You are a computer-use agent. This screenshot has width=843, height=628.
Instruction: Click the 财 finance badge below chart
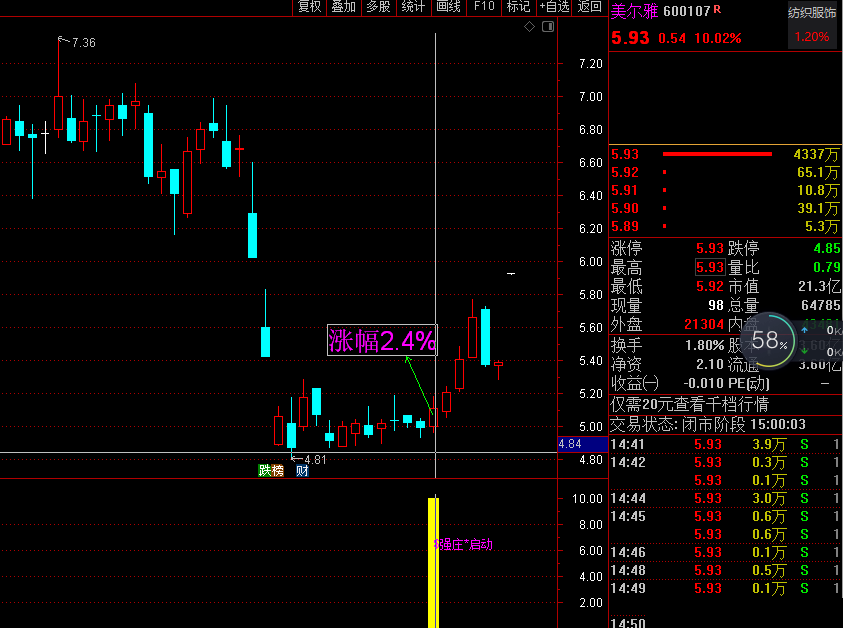tap(302, 470)
